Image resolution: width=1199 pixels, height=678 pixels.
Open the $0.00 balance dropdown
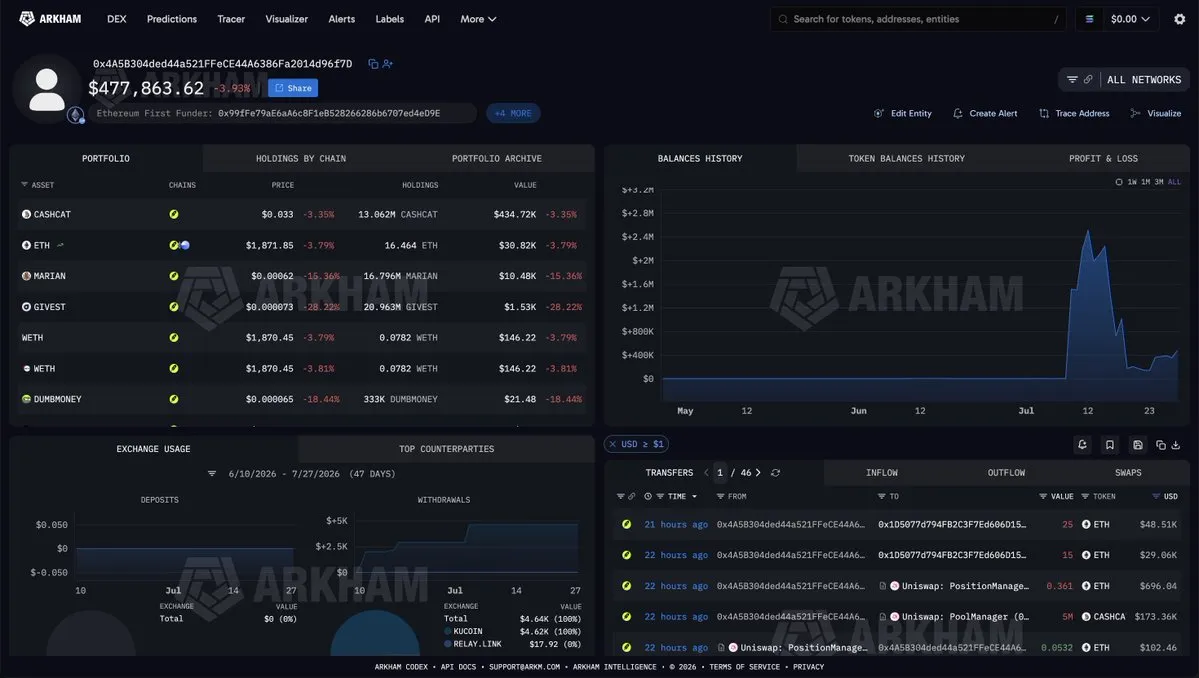(x=1130, y=19)
